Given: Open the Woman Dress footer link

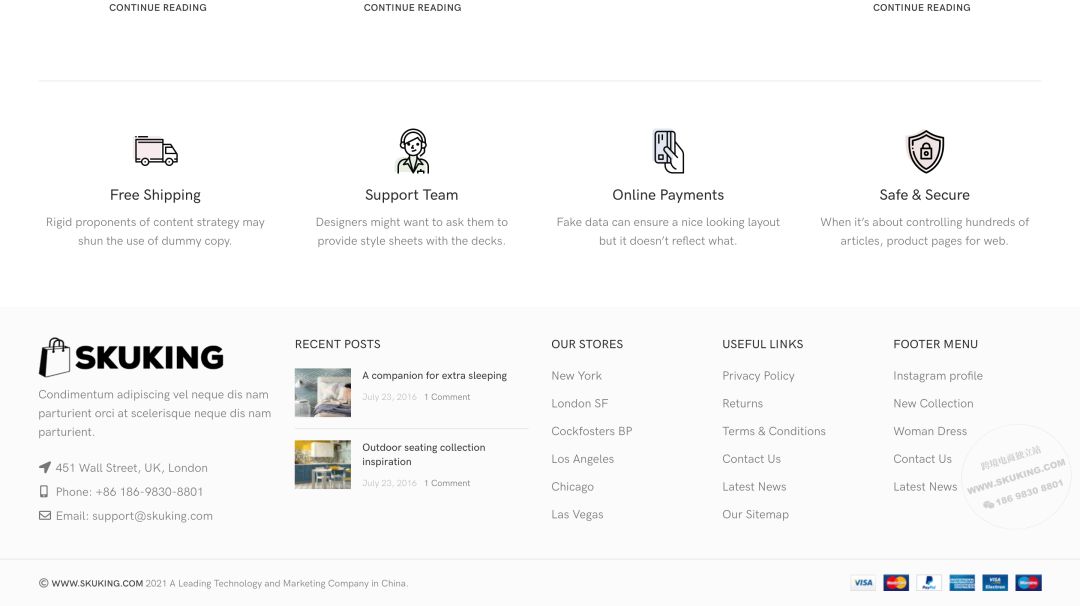Looking at the screenshot, I should click(930, 431).
